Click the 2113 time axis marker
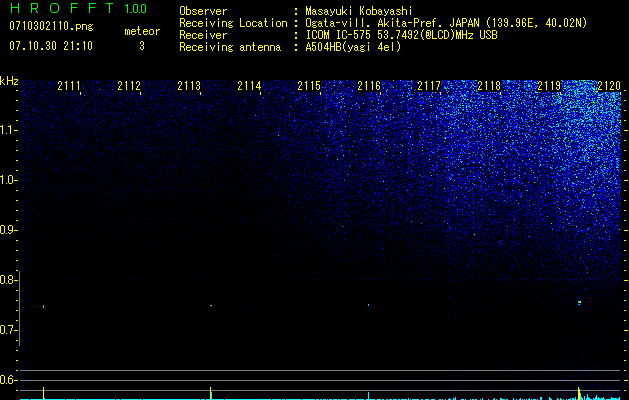The width and height of the screenshot is (629, 400). click(189, 86)
